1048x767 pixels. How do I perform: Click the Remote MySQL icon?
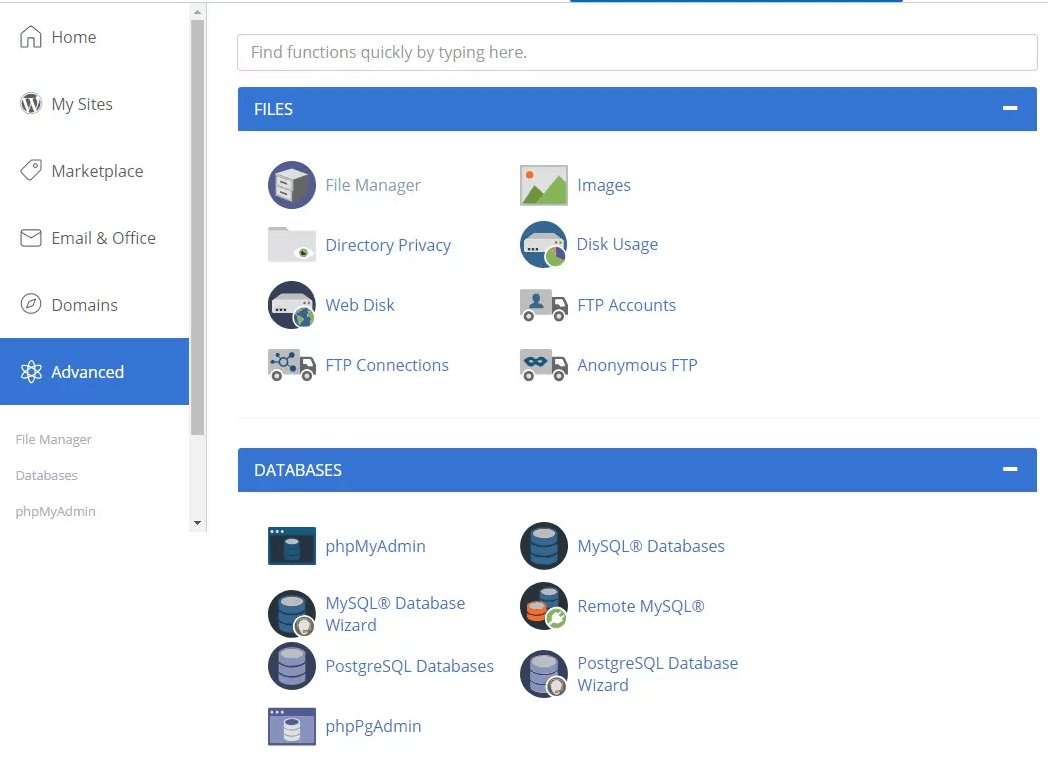point(543,606)
